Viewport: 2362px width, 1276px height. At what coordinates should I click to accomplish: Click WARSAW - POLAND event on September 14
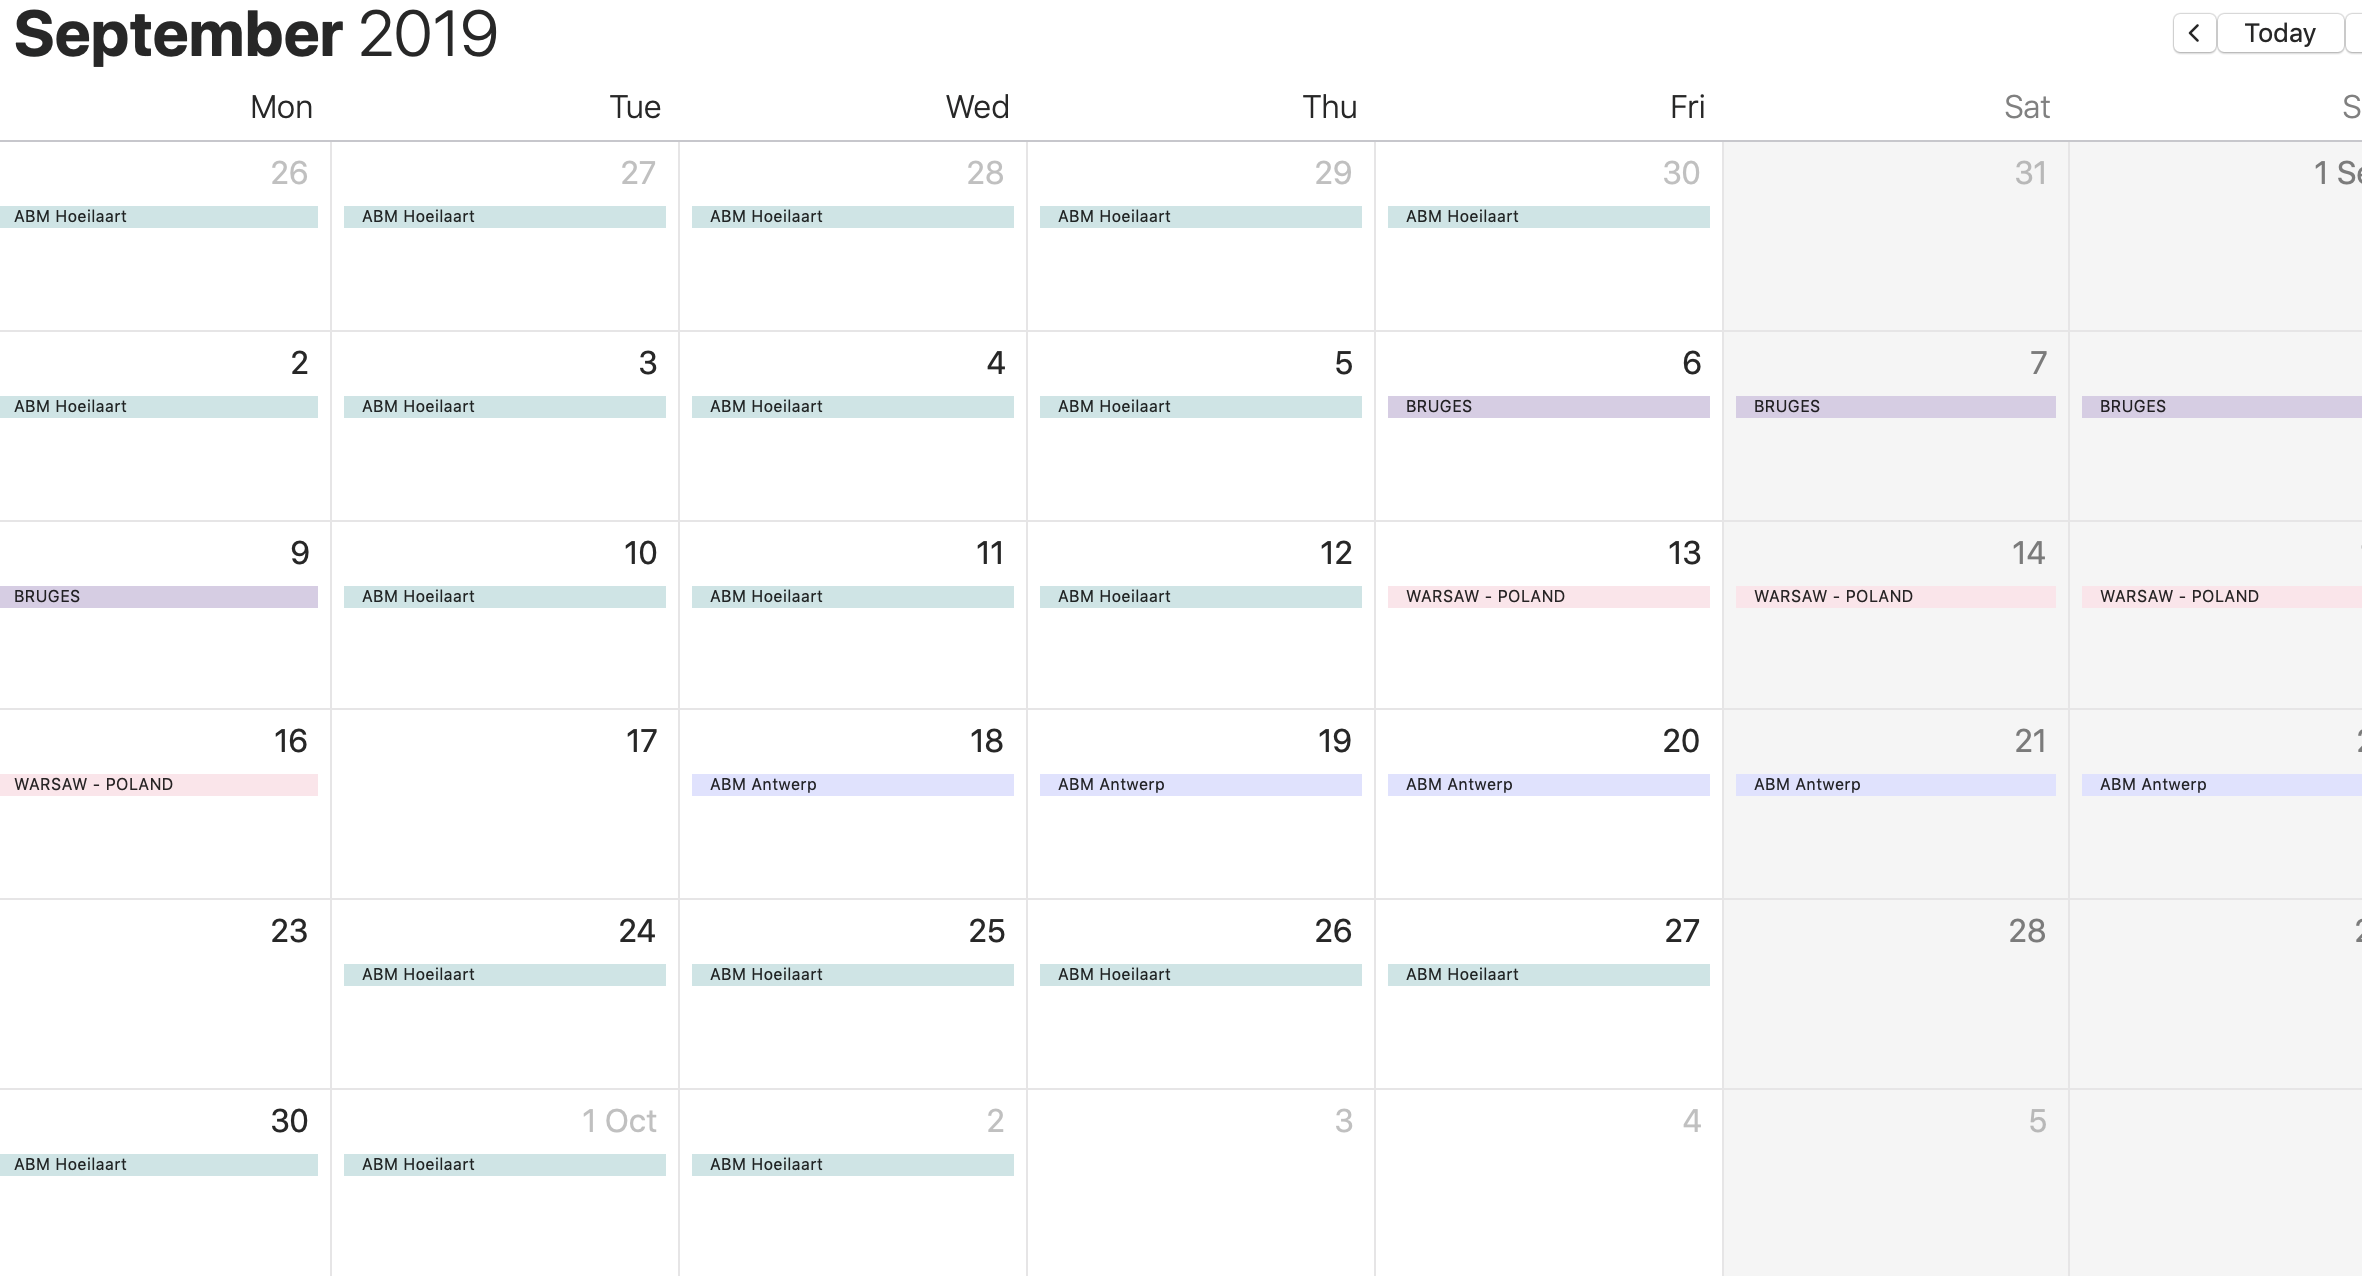tap(1895, 597)
